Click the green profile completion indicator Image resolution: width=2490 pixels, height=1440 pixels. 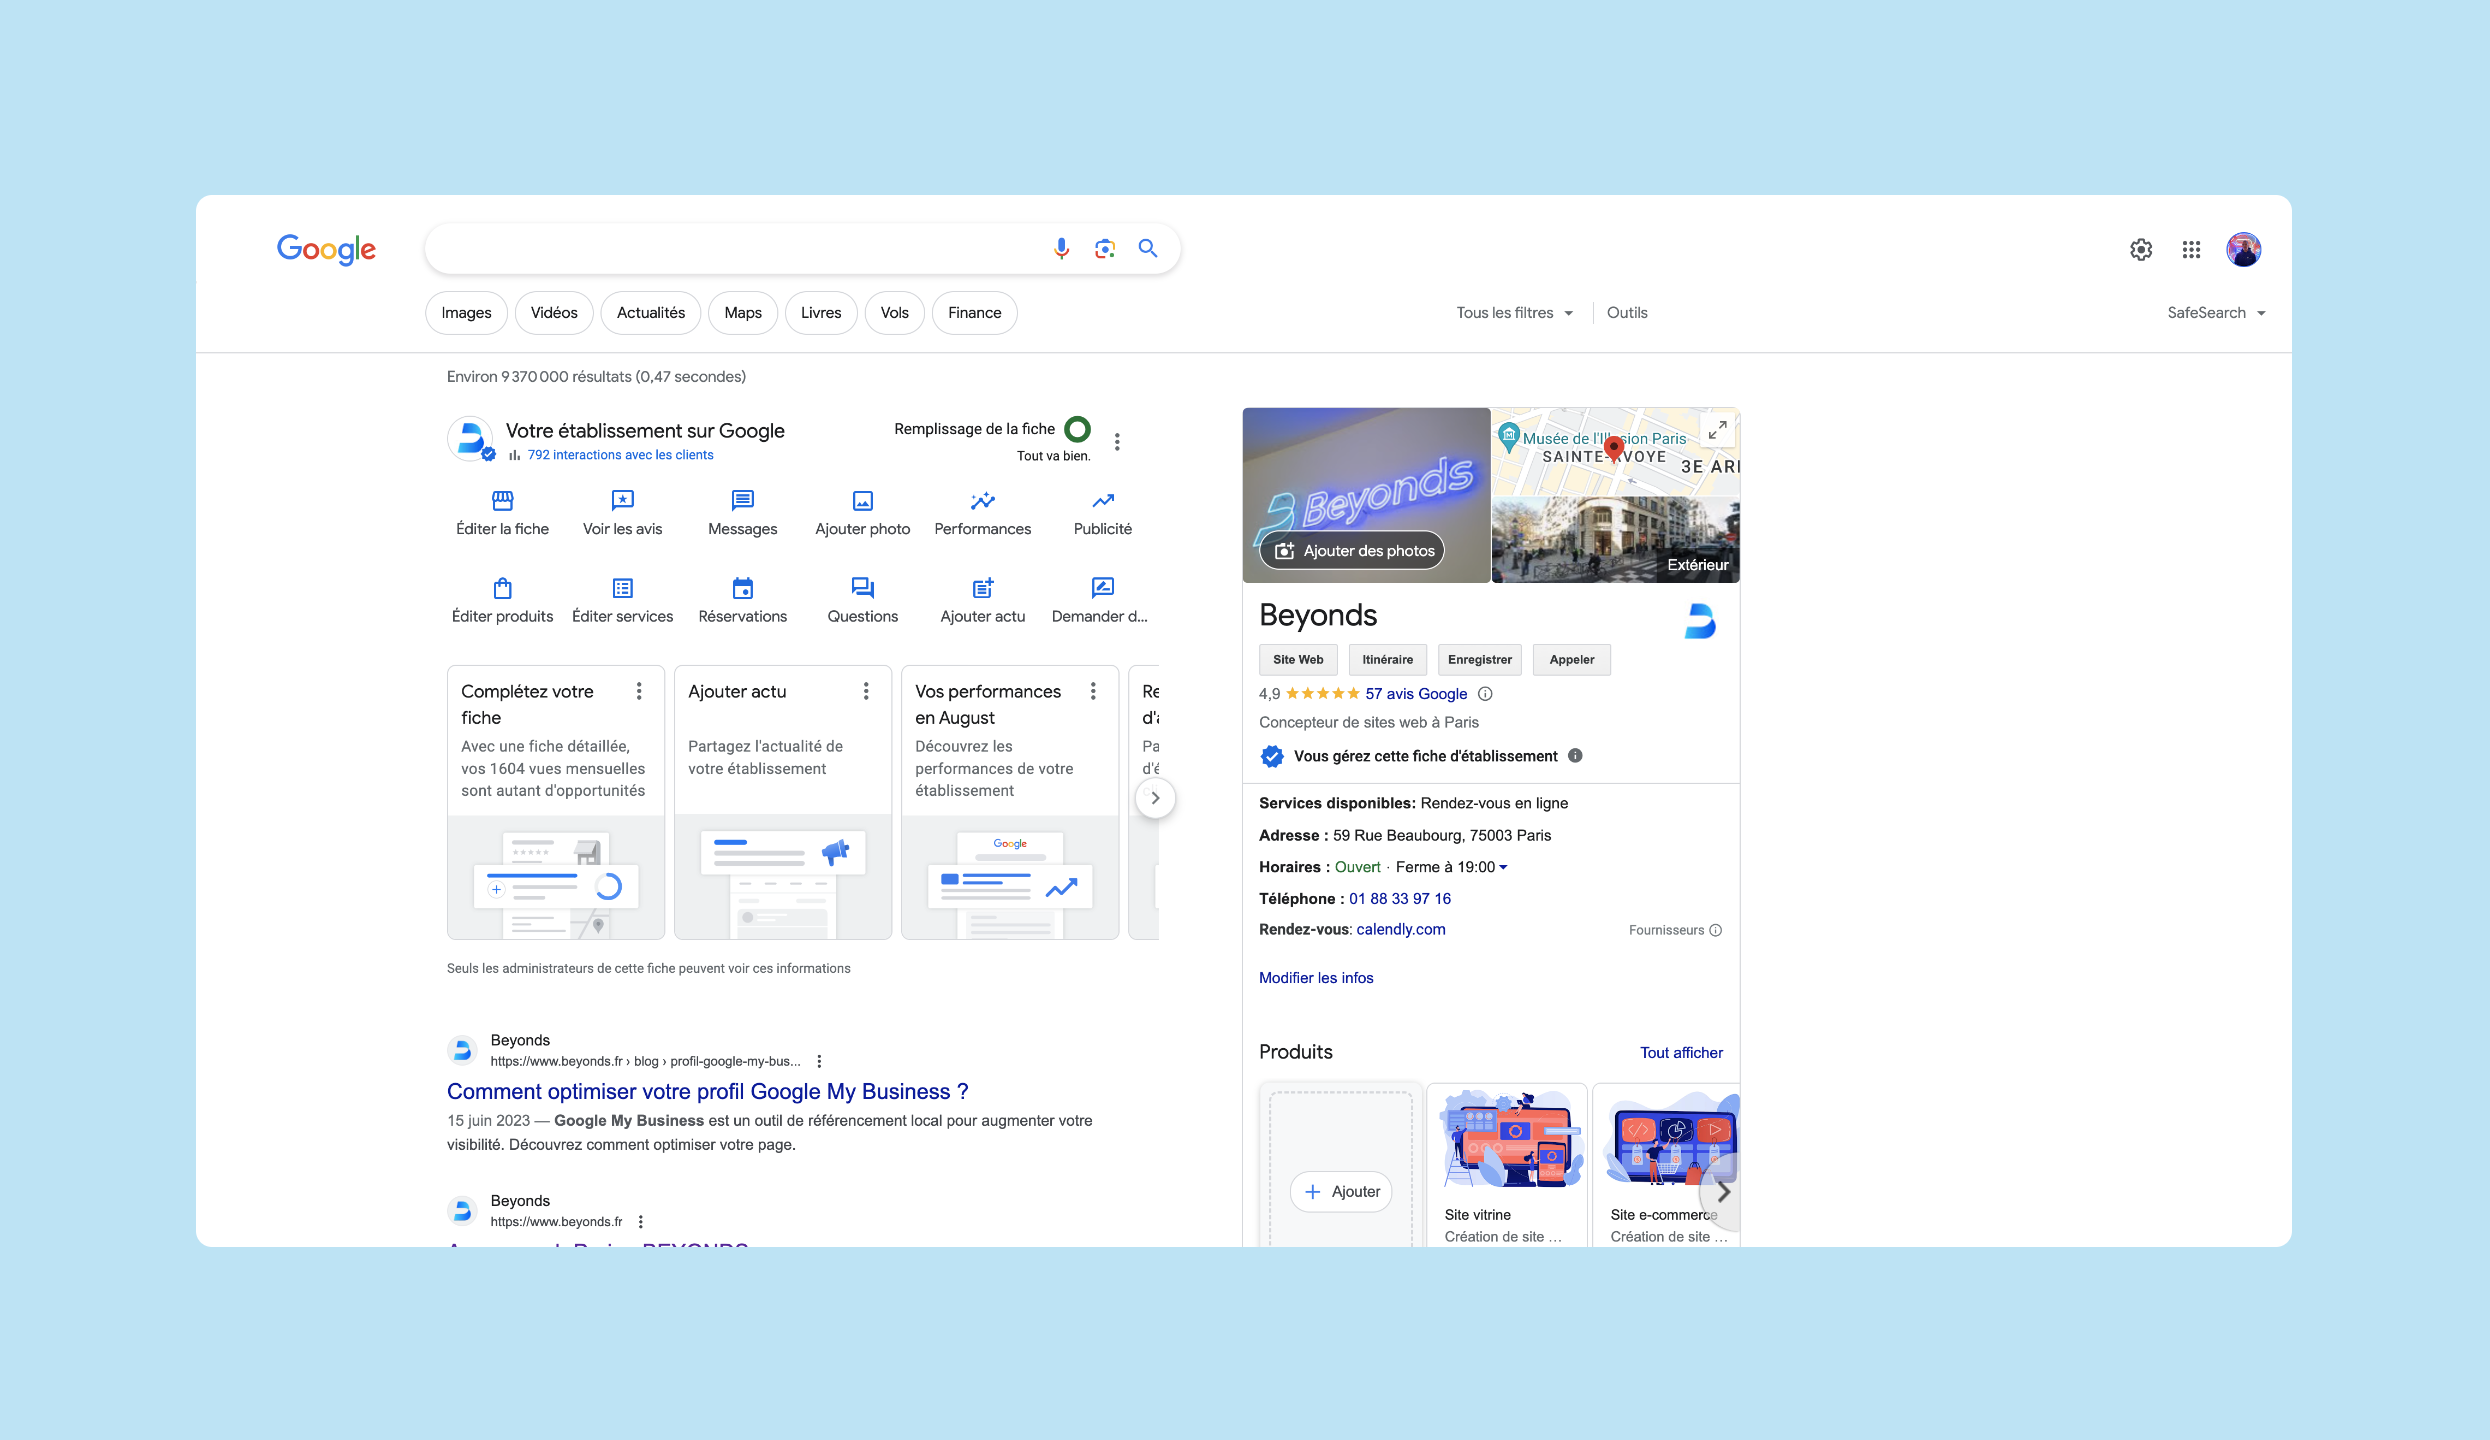point(1077,429)
